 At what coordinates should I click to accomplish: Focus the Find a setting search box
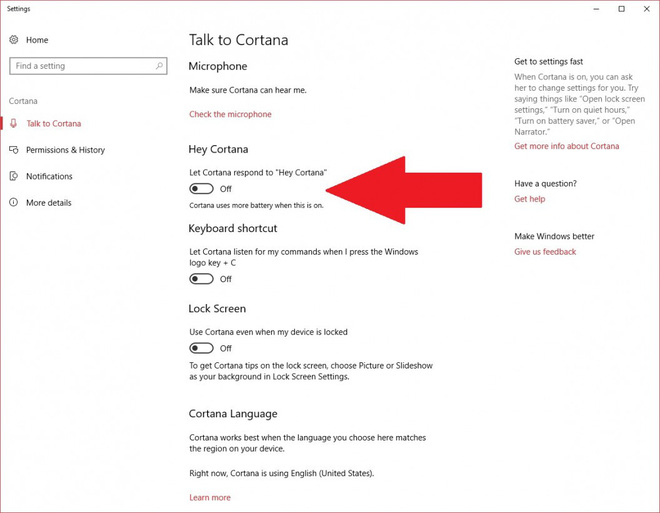pos(80,66)
